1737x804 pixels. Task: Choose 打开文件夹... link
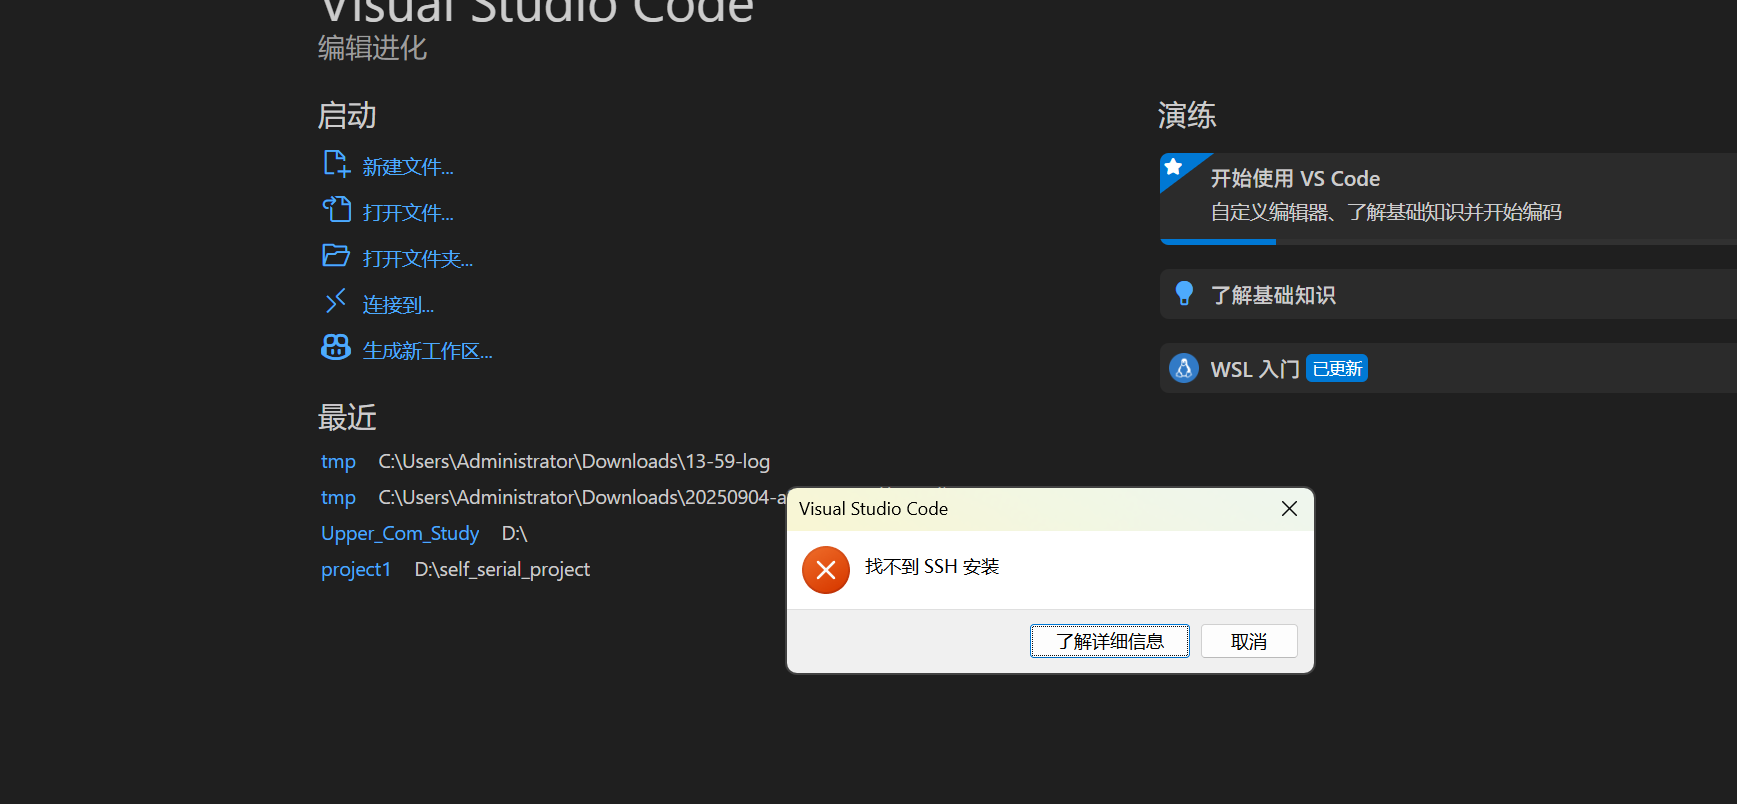(x=418, y=259)
